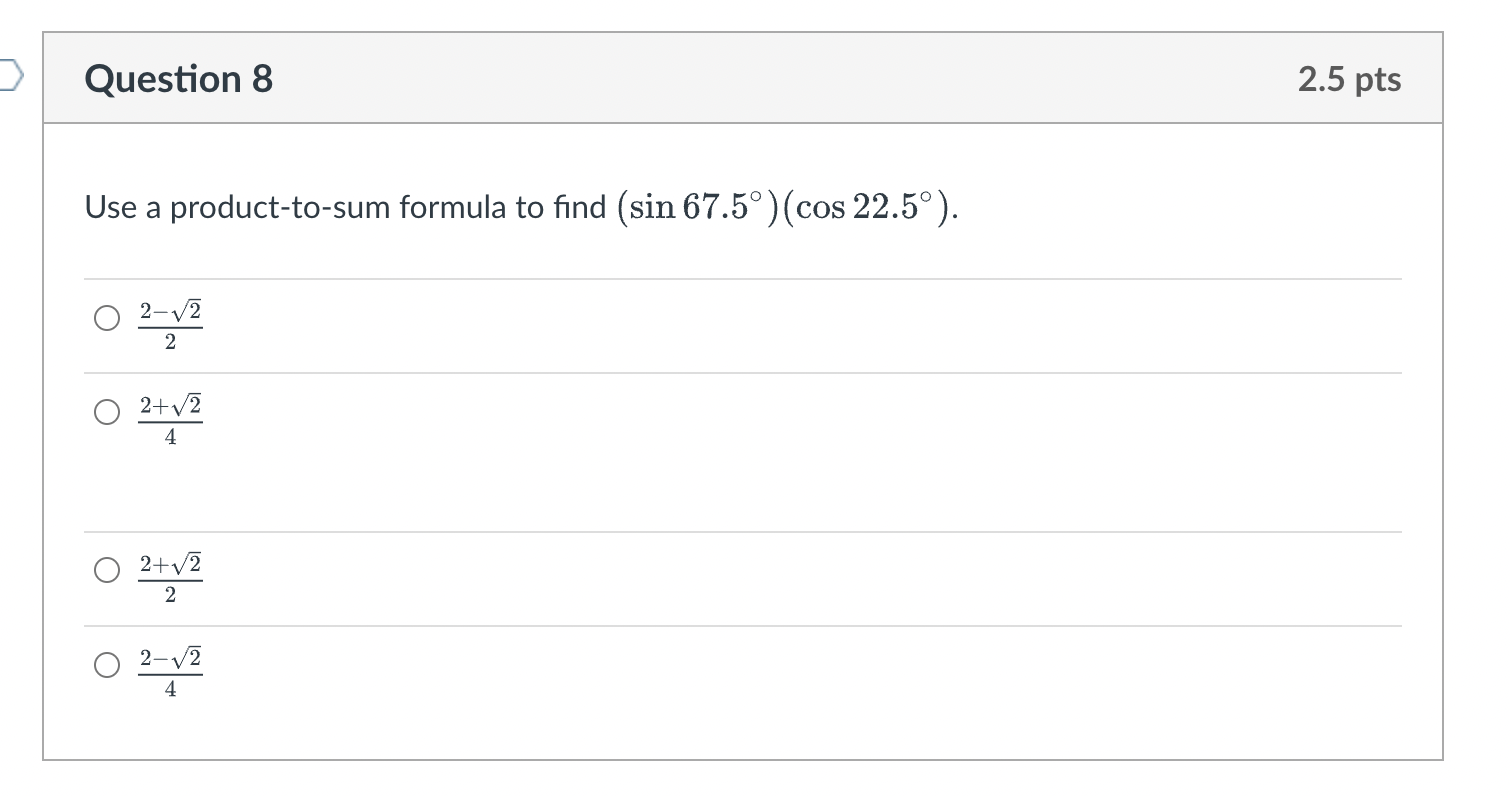Click the circle beside the third answer choice
Screen dimensions: 1510x796
[x=106, y=572]
